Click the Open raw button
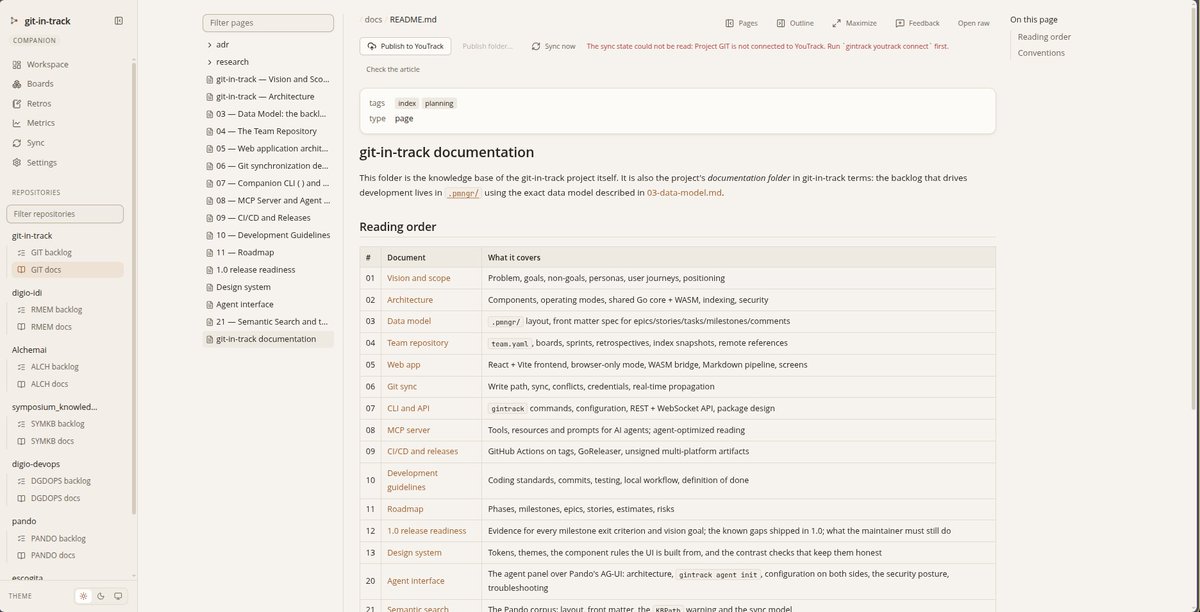The image size is (1200, 612). (974, 23)
